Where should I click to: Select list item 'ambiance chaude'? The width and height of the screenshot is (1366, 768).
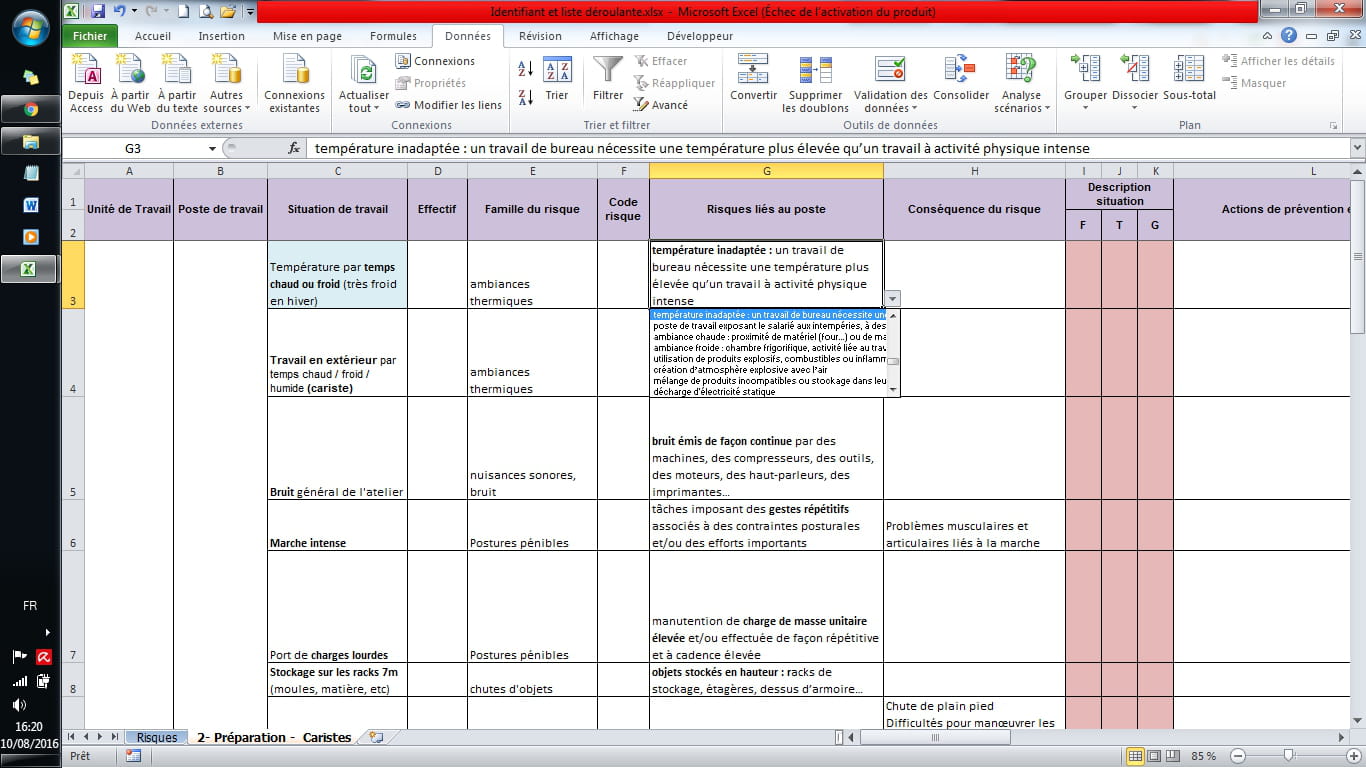coord(768,336)
